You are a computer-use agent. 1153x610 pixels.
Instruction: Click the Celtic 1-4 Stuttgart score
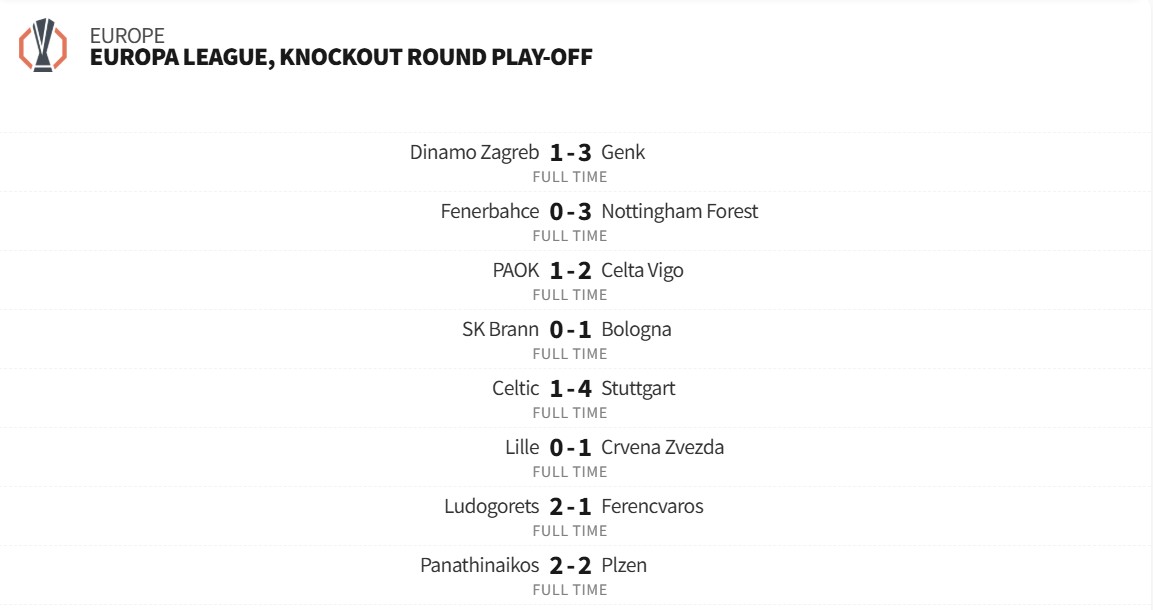570,389
